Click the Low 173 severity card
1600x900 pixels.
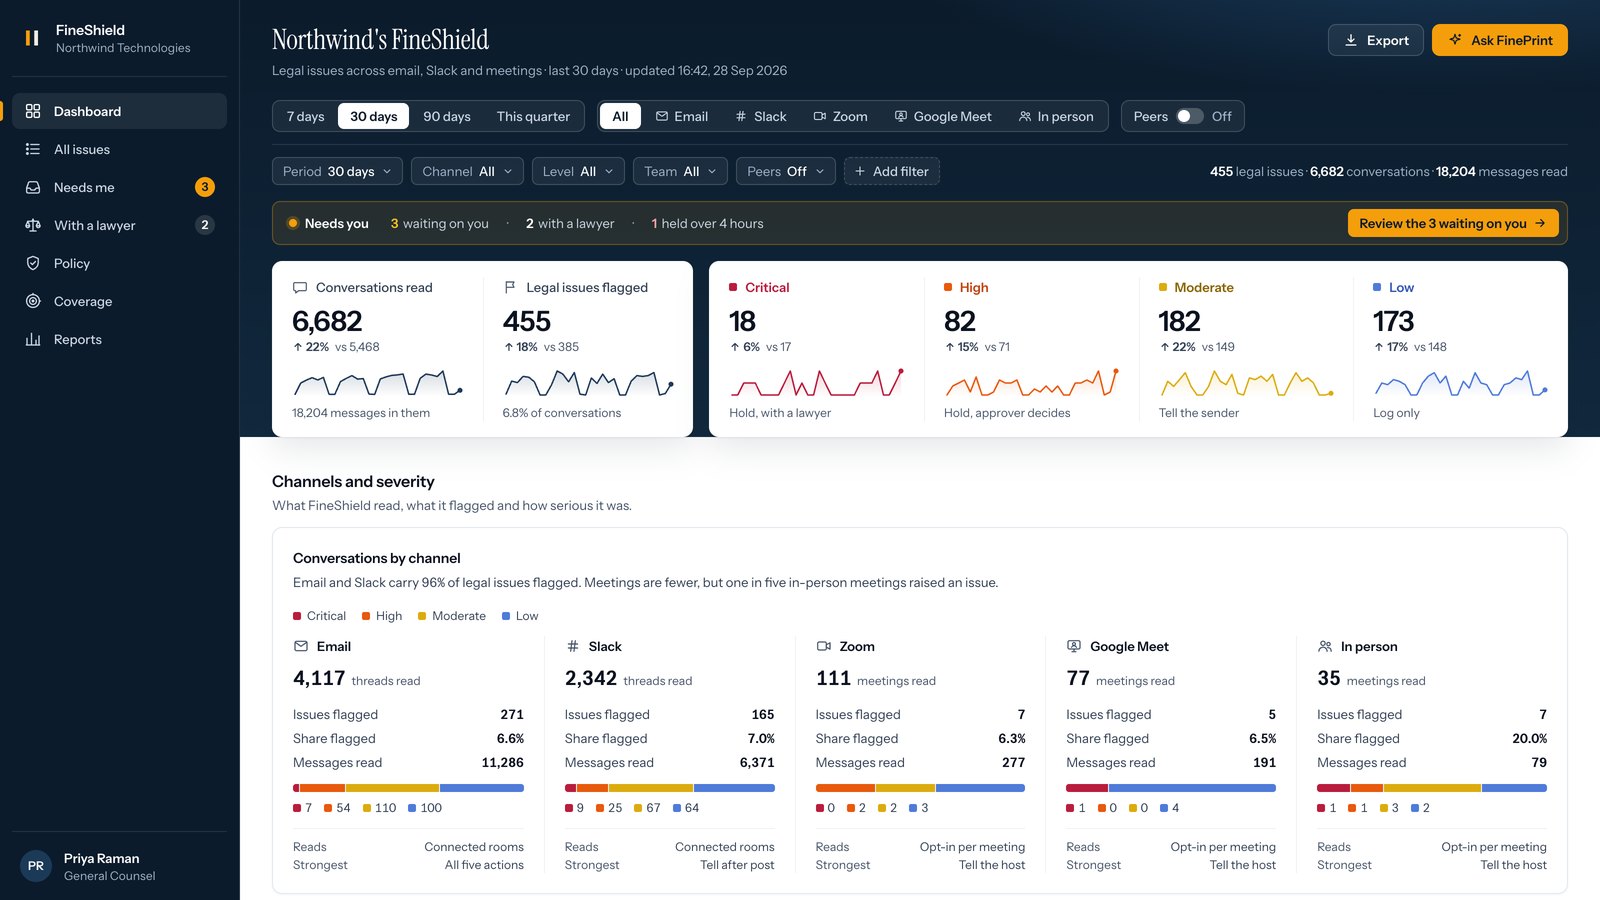[1461, 349]
